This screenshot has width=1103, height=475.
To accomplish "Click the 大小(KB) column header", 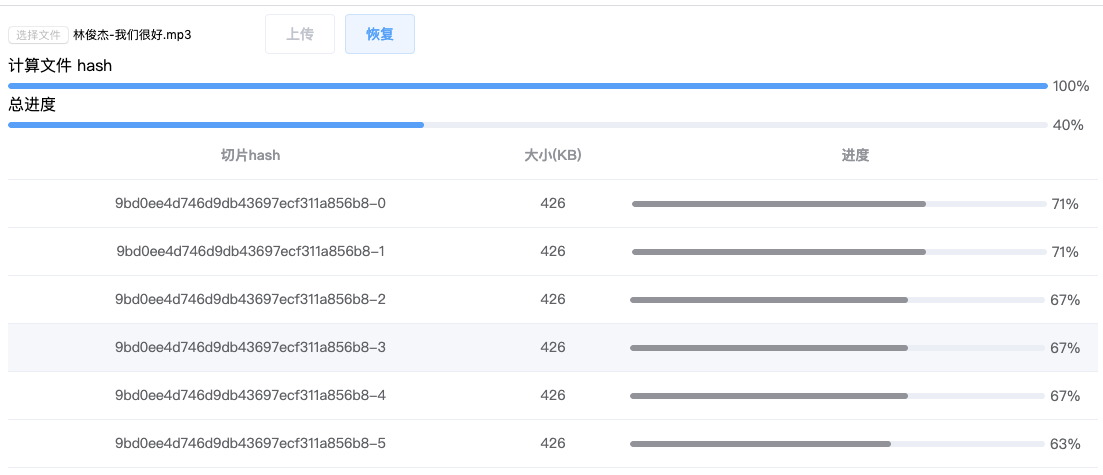I will [553, 155].
